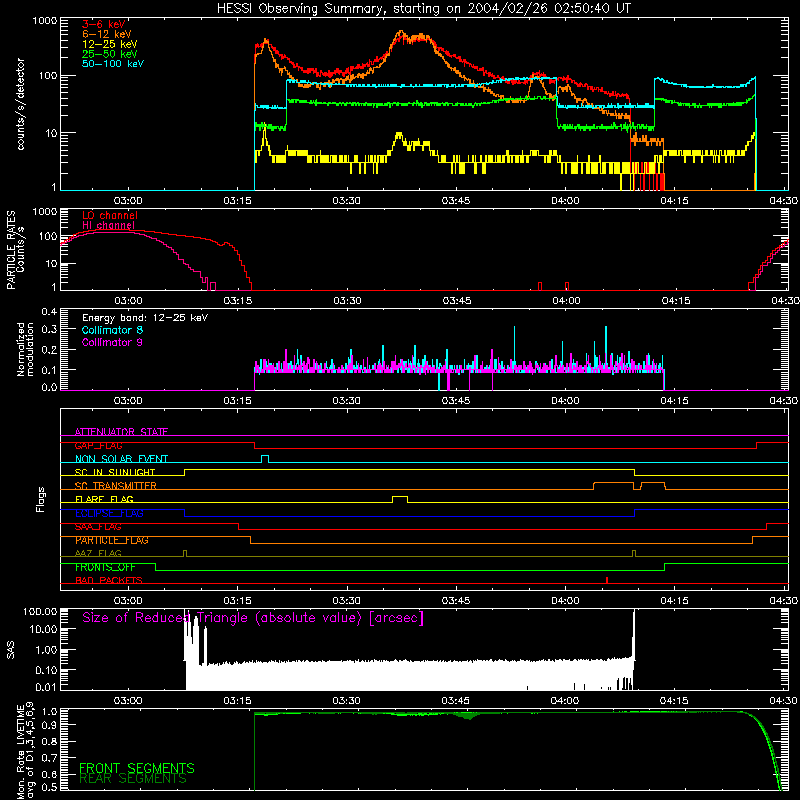The image size is (800, 800).
Task: Click the short pulse on the NON_SOLAR_EVENT line
Action: (265, 458)
